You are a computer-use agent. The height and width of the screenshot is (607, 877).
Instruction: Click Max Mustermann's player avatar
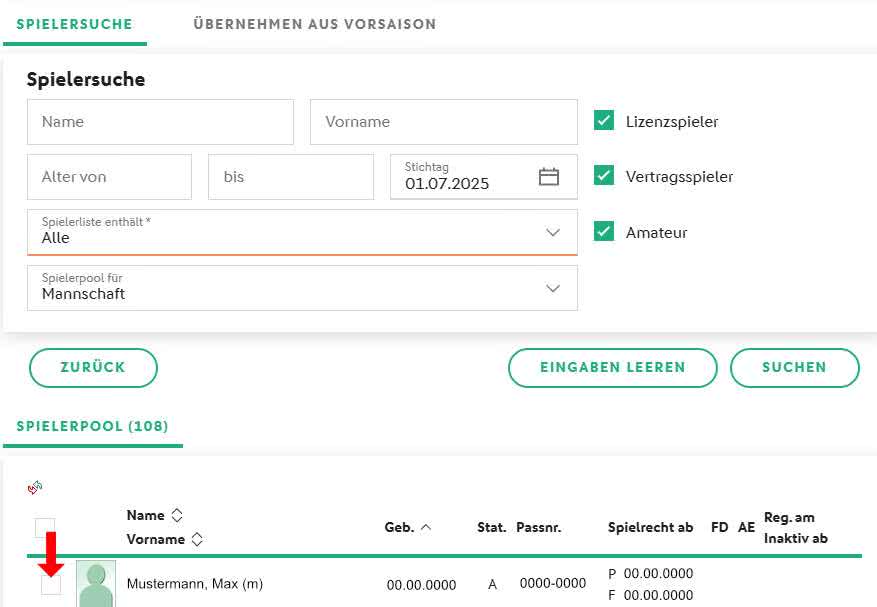coord(96,584)
